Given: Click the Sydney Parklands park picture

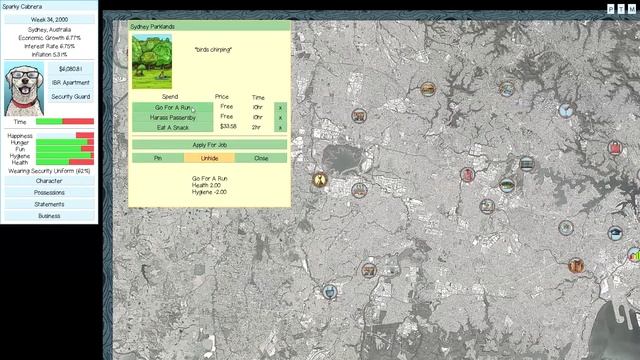Looking at the screenshot, I should click(x=152, y=62).
